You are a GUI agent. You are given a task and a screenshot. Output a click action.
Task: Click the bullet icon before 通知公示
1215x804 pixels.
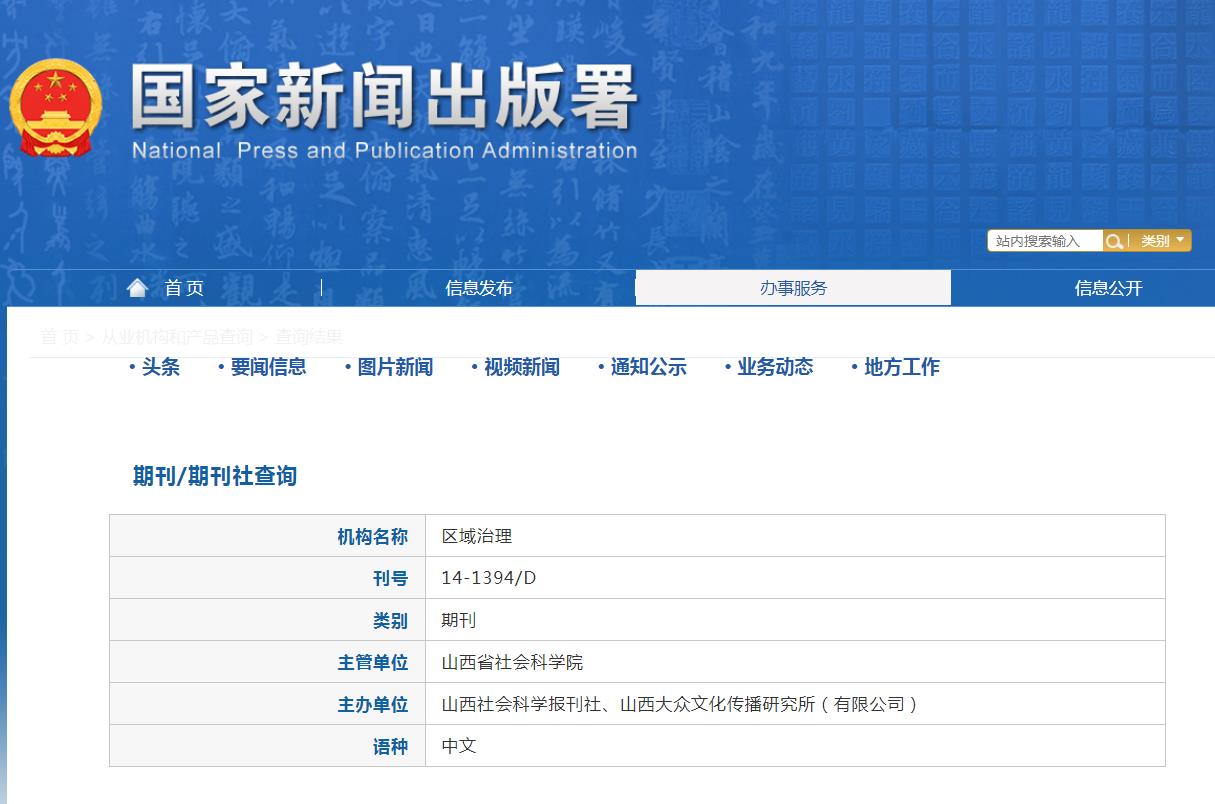click(600, 367)
